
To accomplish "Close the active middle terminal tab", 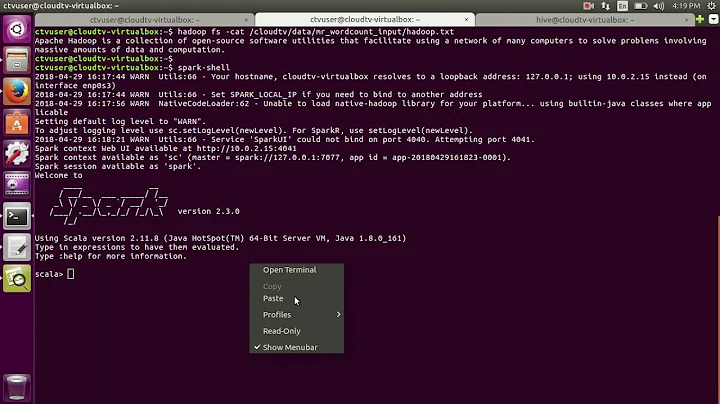I will tap(467, 20).
